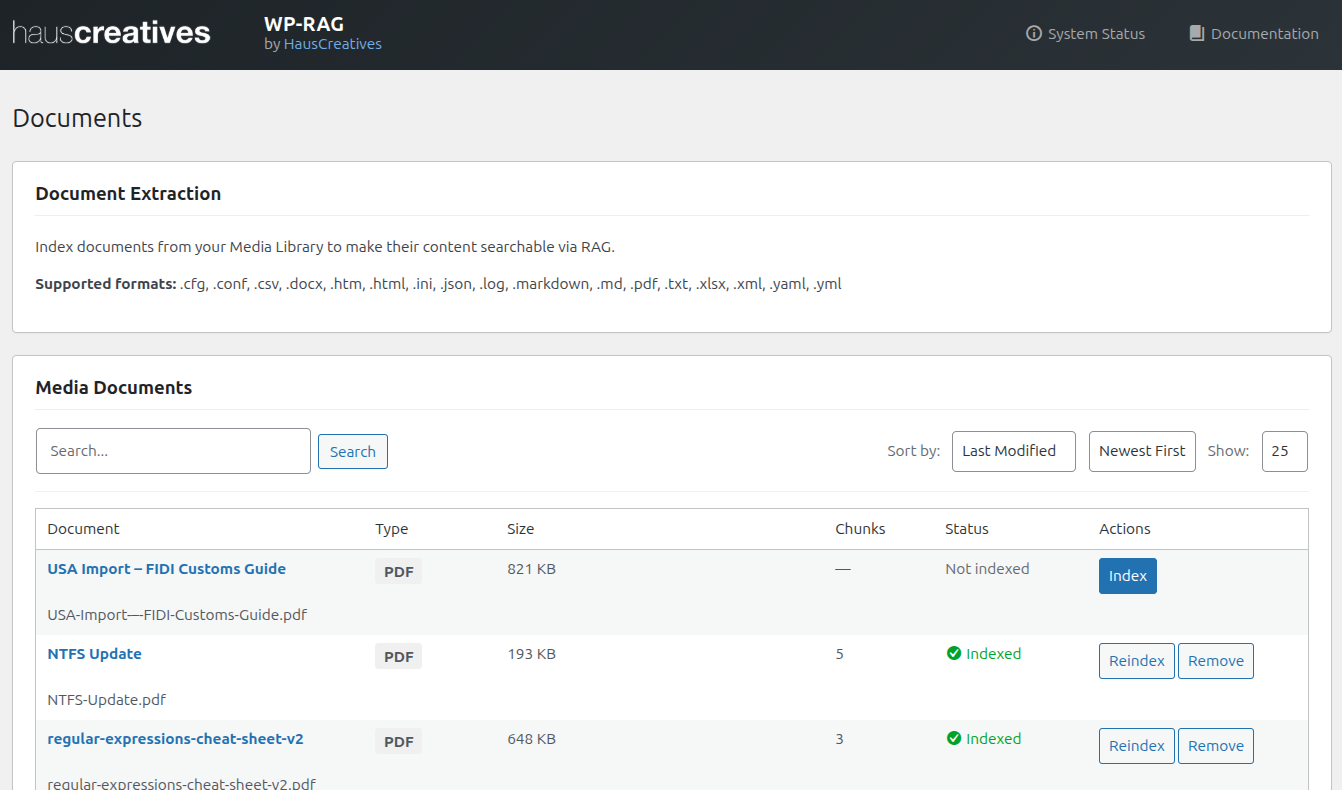Screen dimensions: 1342x790
Task: Click the Status column header
Action: pyautogui.click(x=967, y=529)
